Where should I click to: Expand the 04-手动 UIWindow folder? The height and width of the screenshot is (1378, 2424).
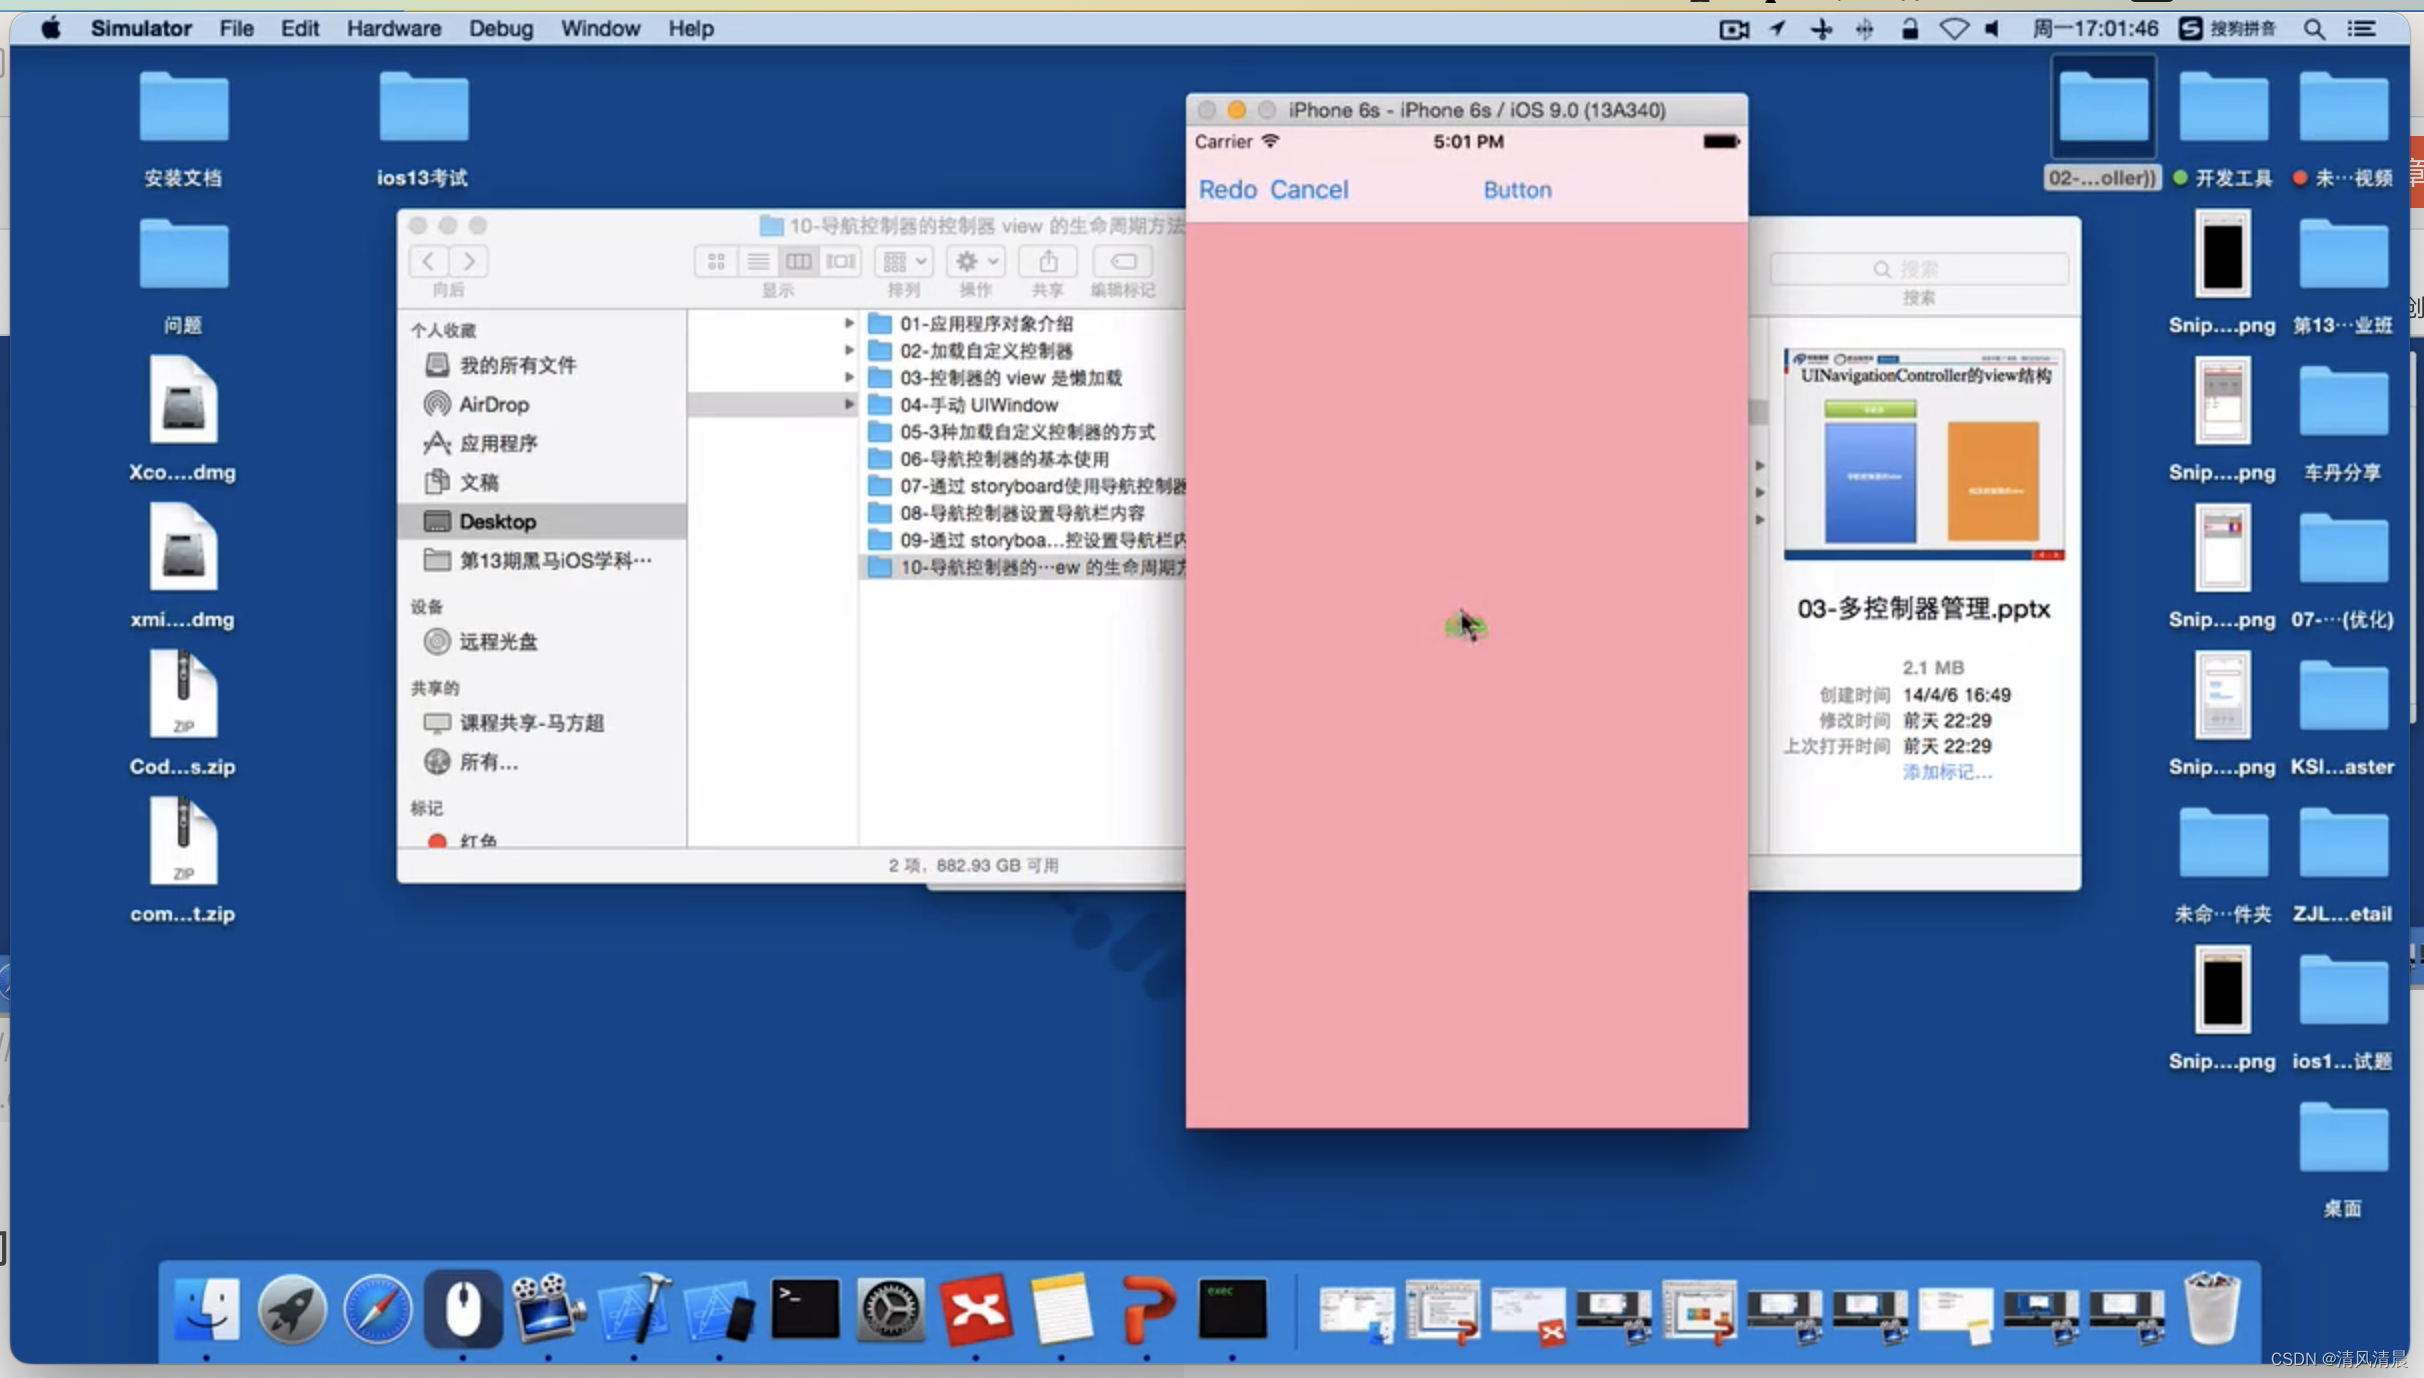tap(849, 404)
